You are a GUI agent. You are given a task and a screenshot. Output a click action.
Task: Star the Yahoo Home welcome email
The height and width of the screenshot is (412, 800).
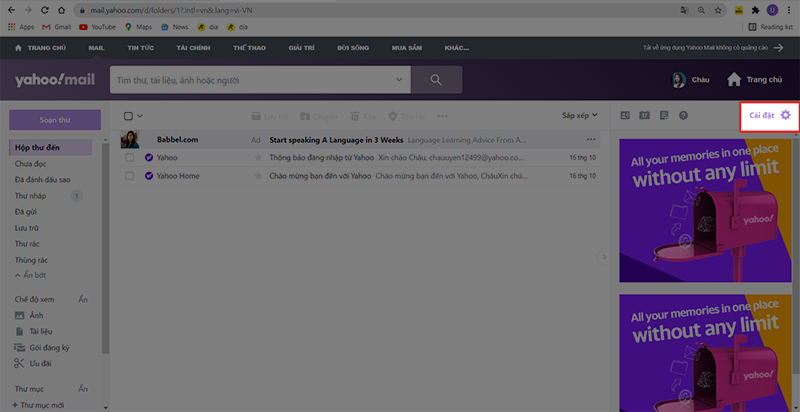click(x=258, y=176)
